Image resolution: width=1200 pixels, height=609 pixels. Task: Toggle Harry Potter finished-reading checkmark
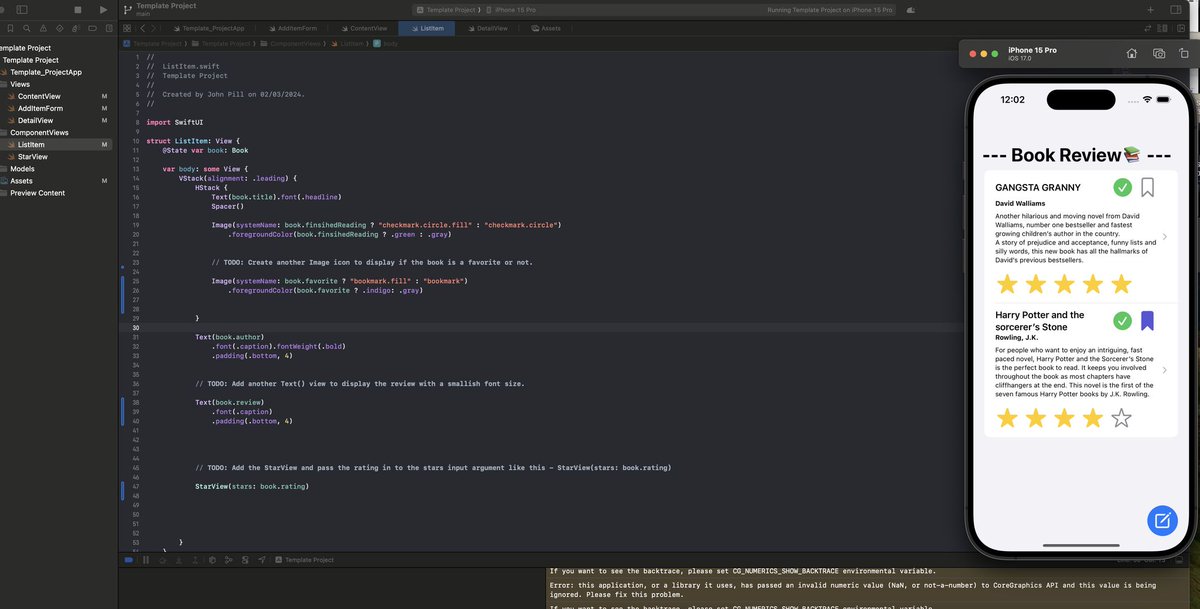(1123, 321)
